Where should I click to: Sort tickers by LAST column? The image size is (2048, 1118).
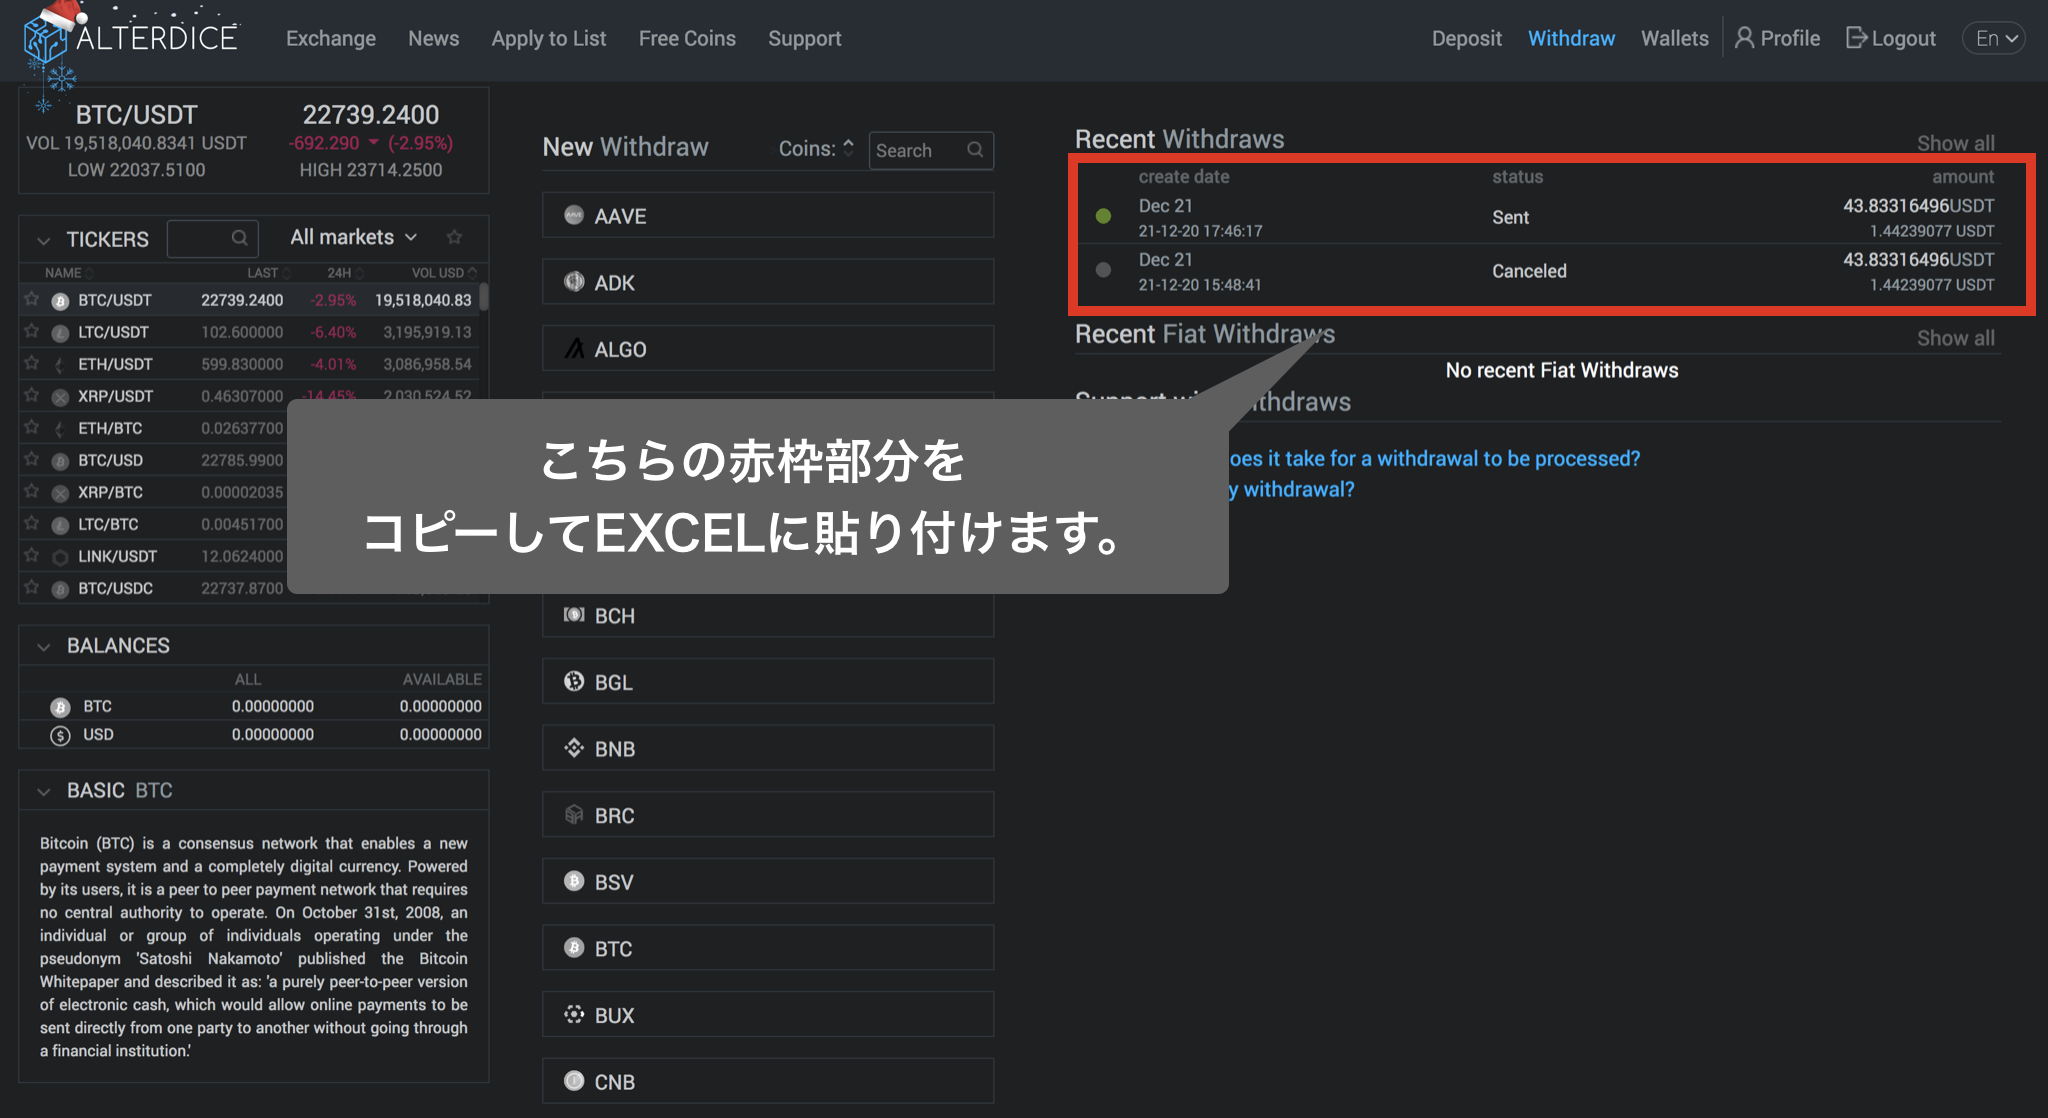[268, 272]
